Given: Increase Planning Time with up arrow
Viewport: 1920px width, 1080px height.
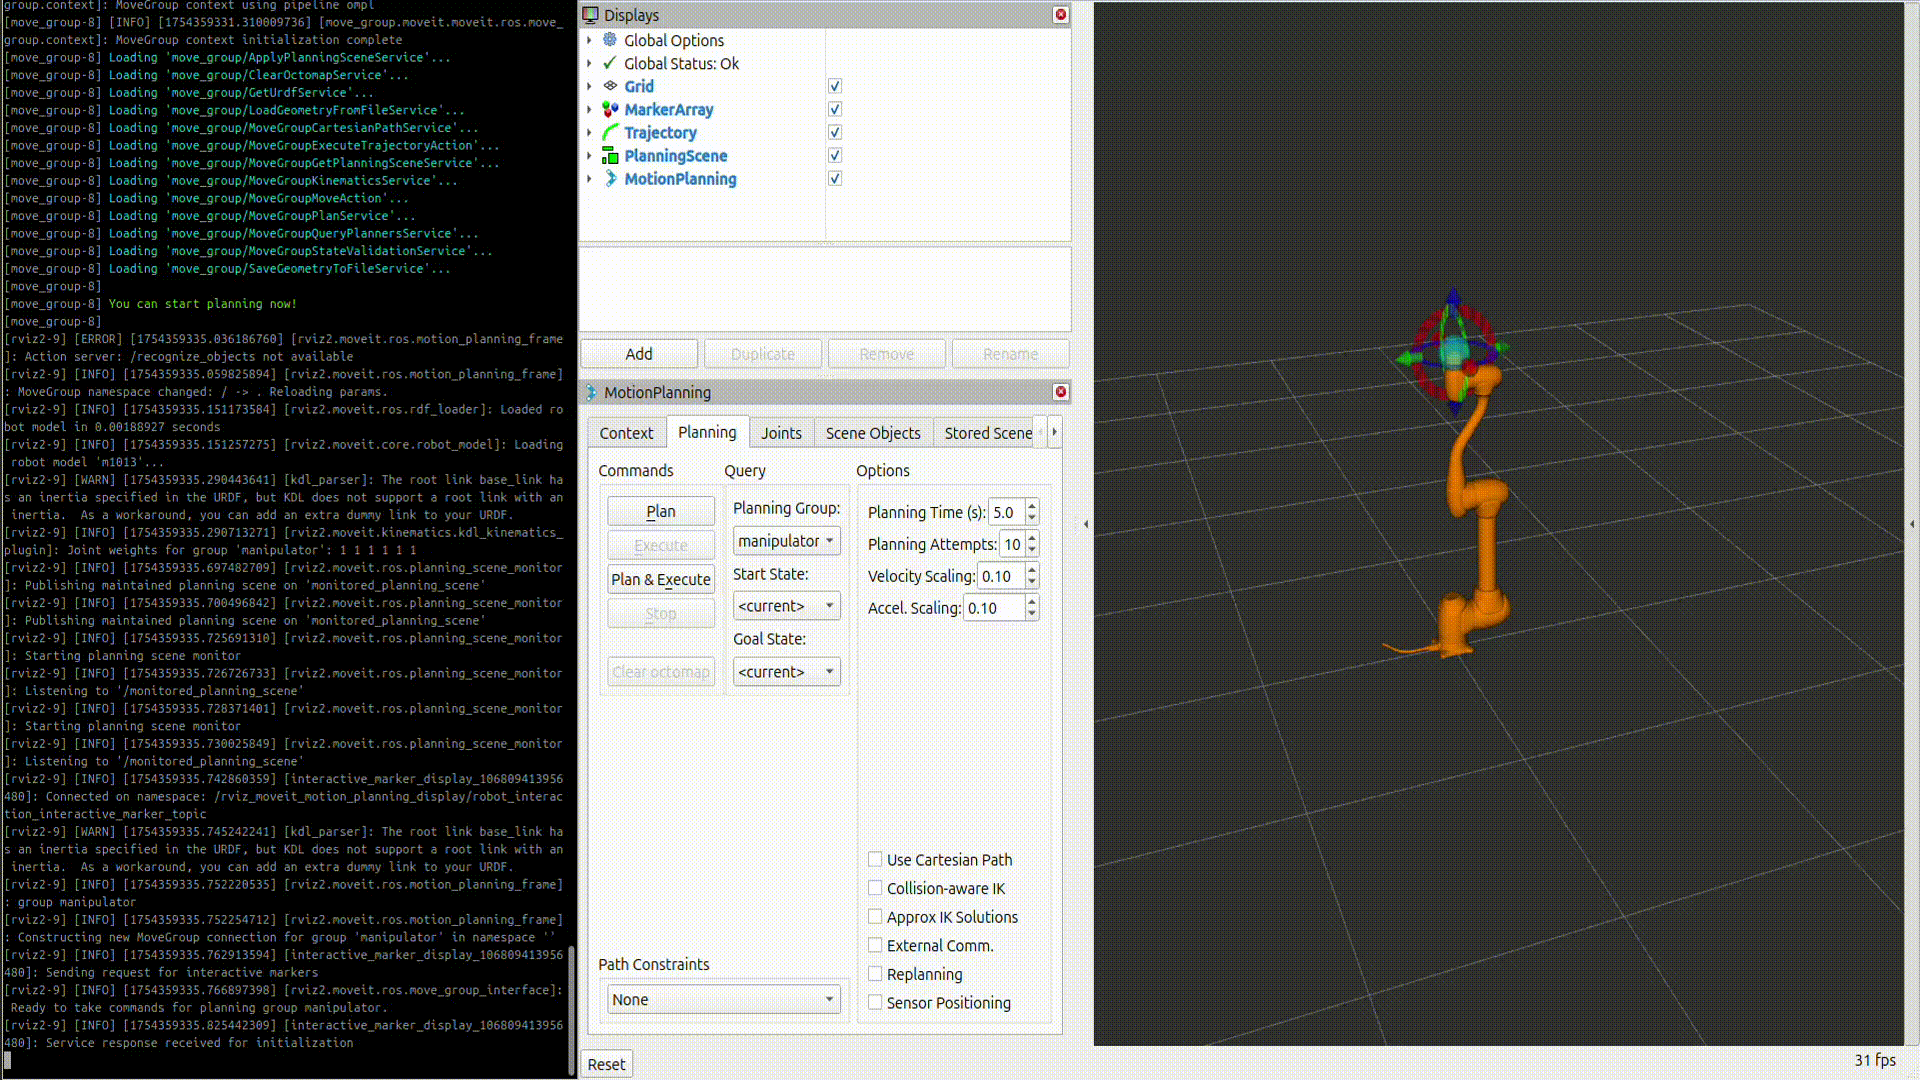Looking at the screenshot, I should pos(1032,506).
